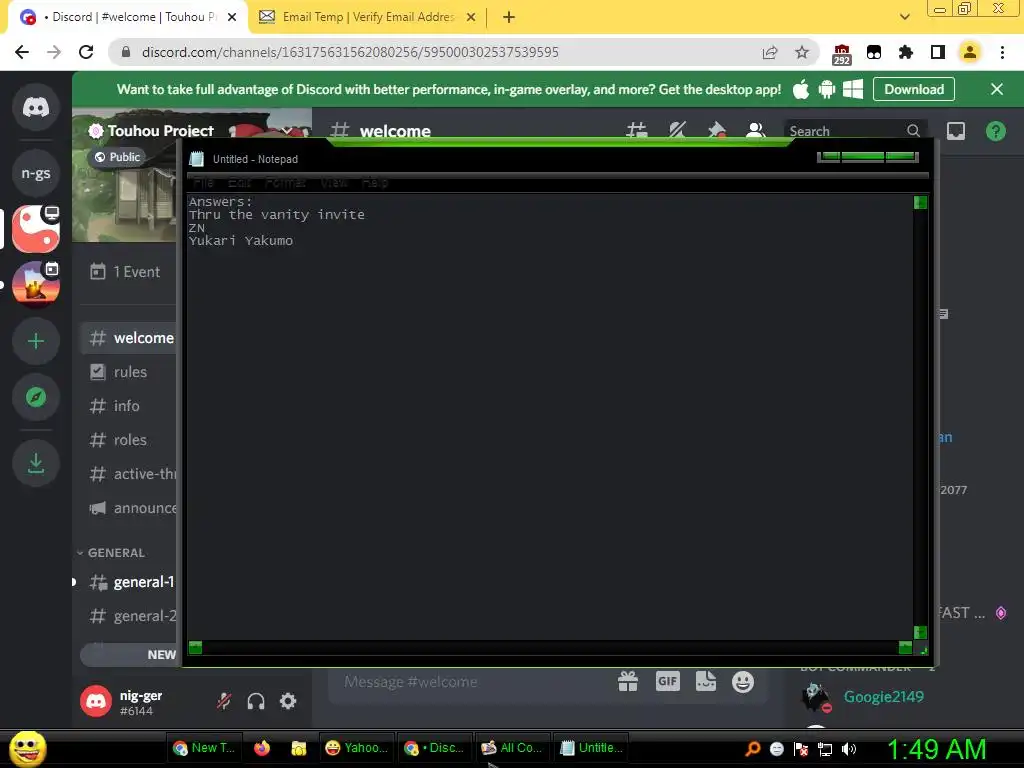Toggle microphone mute in user panel
Screen dimensions: 1024x768
coord(223,701)
